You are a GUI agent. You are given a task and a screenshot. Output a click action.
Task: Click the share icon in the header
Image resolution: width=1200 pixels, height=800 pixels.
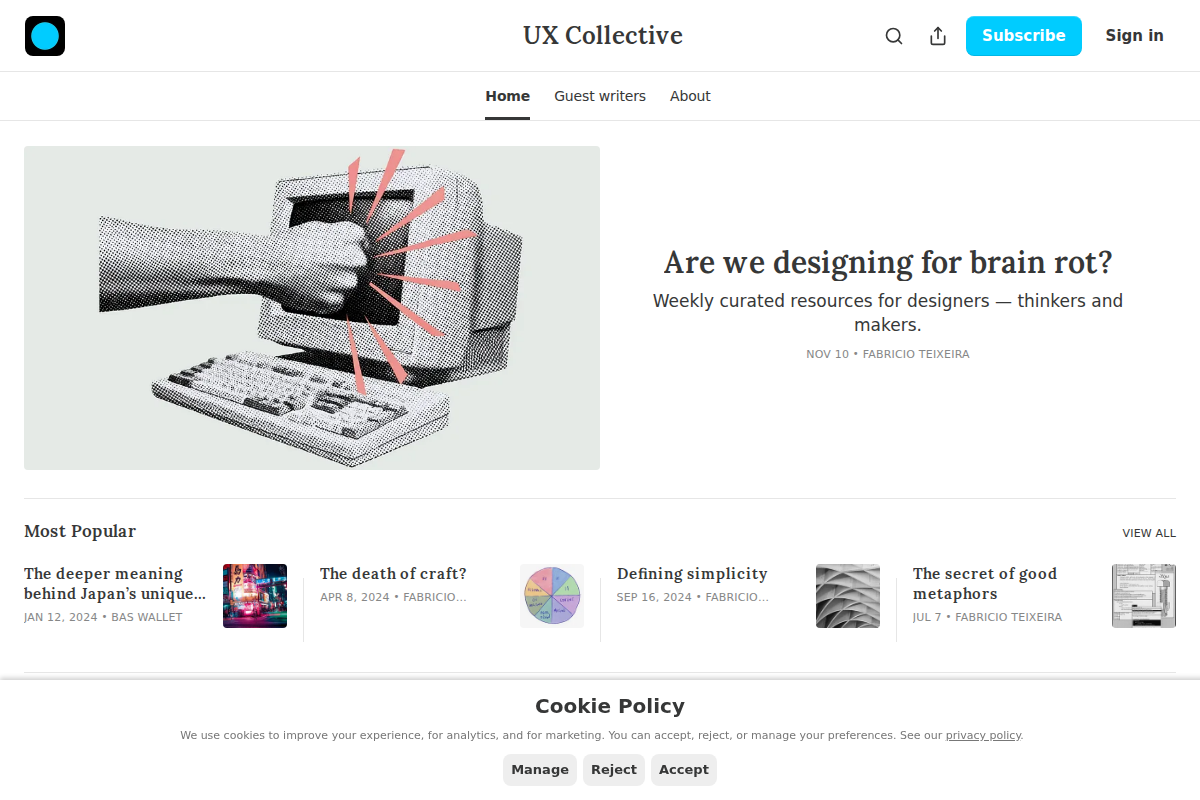click(937, 35)
